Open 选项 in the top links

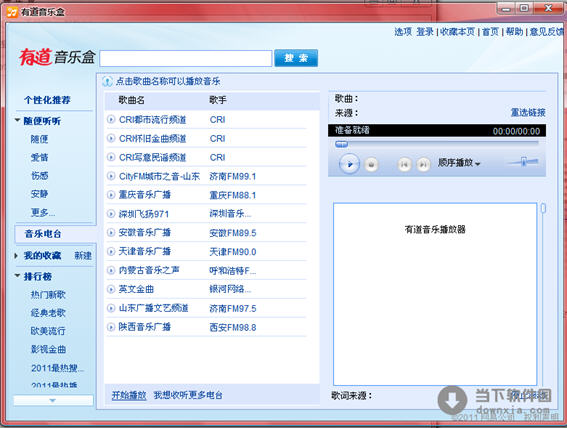tap(403, 32)
